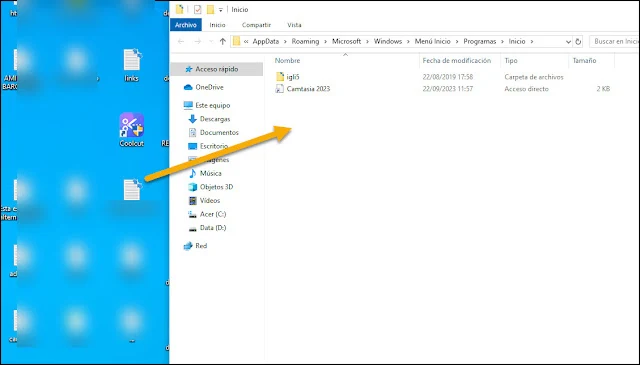Navigate to Roaming in breadcrumb

(305, 41)
